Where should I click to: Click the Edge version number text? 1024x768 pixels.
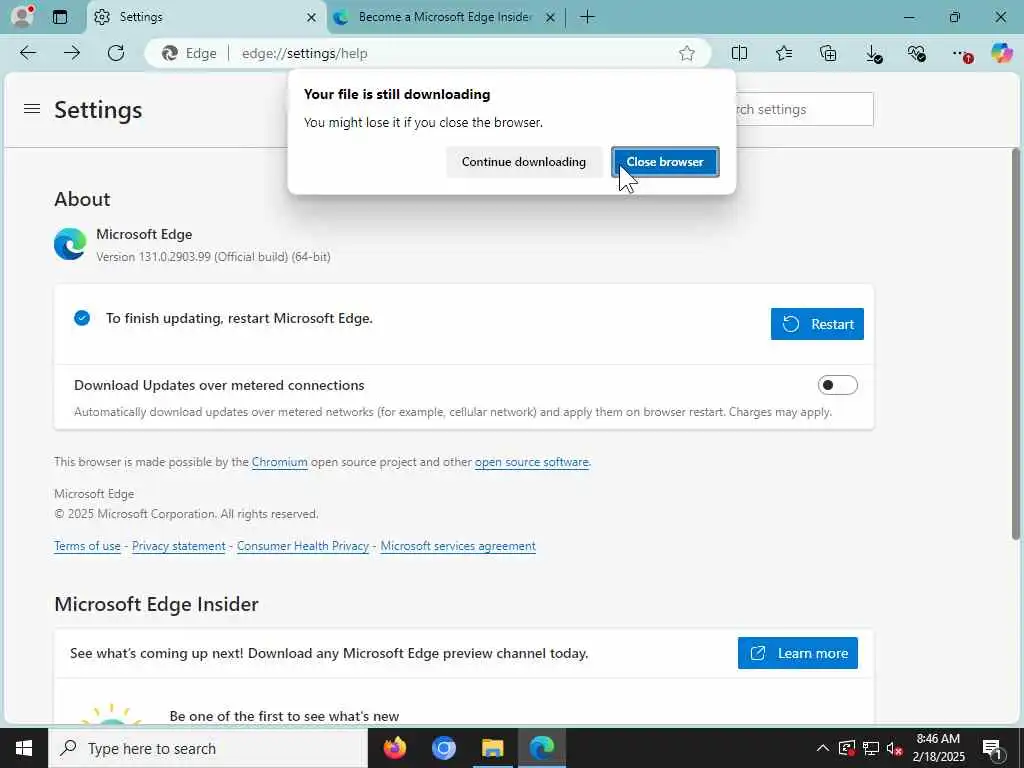pos(213,257)
